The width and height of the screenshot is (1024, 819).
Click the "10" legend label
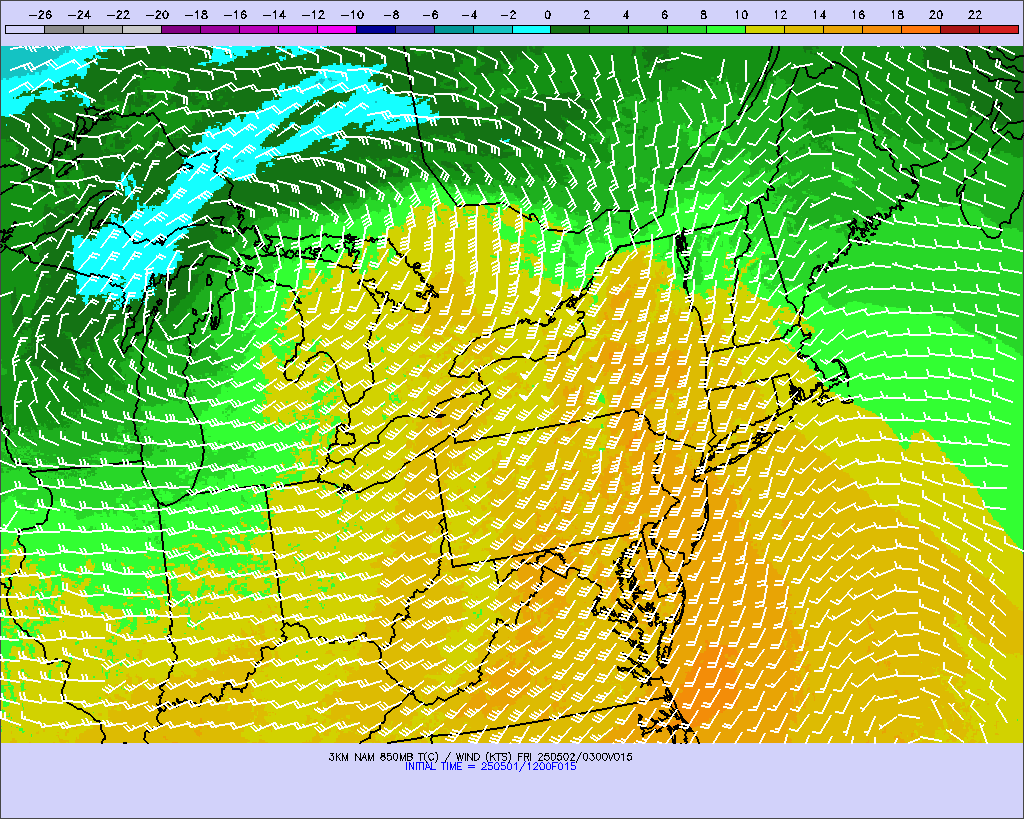741,15
